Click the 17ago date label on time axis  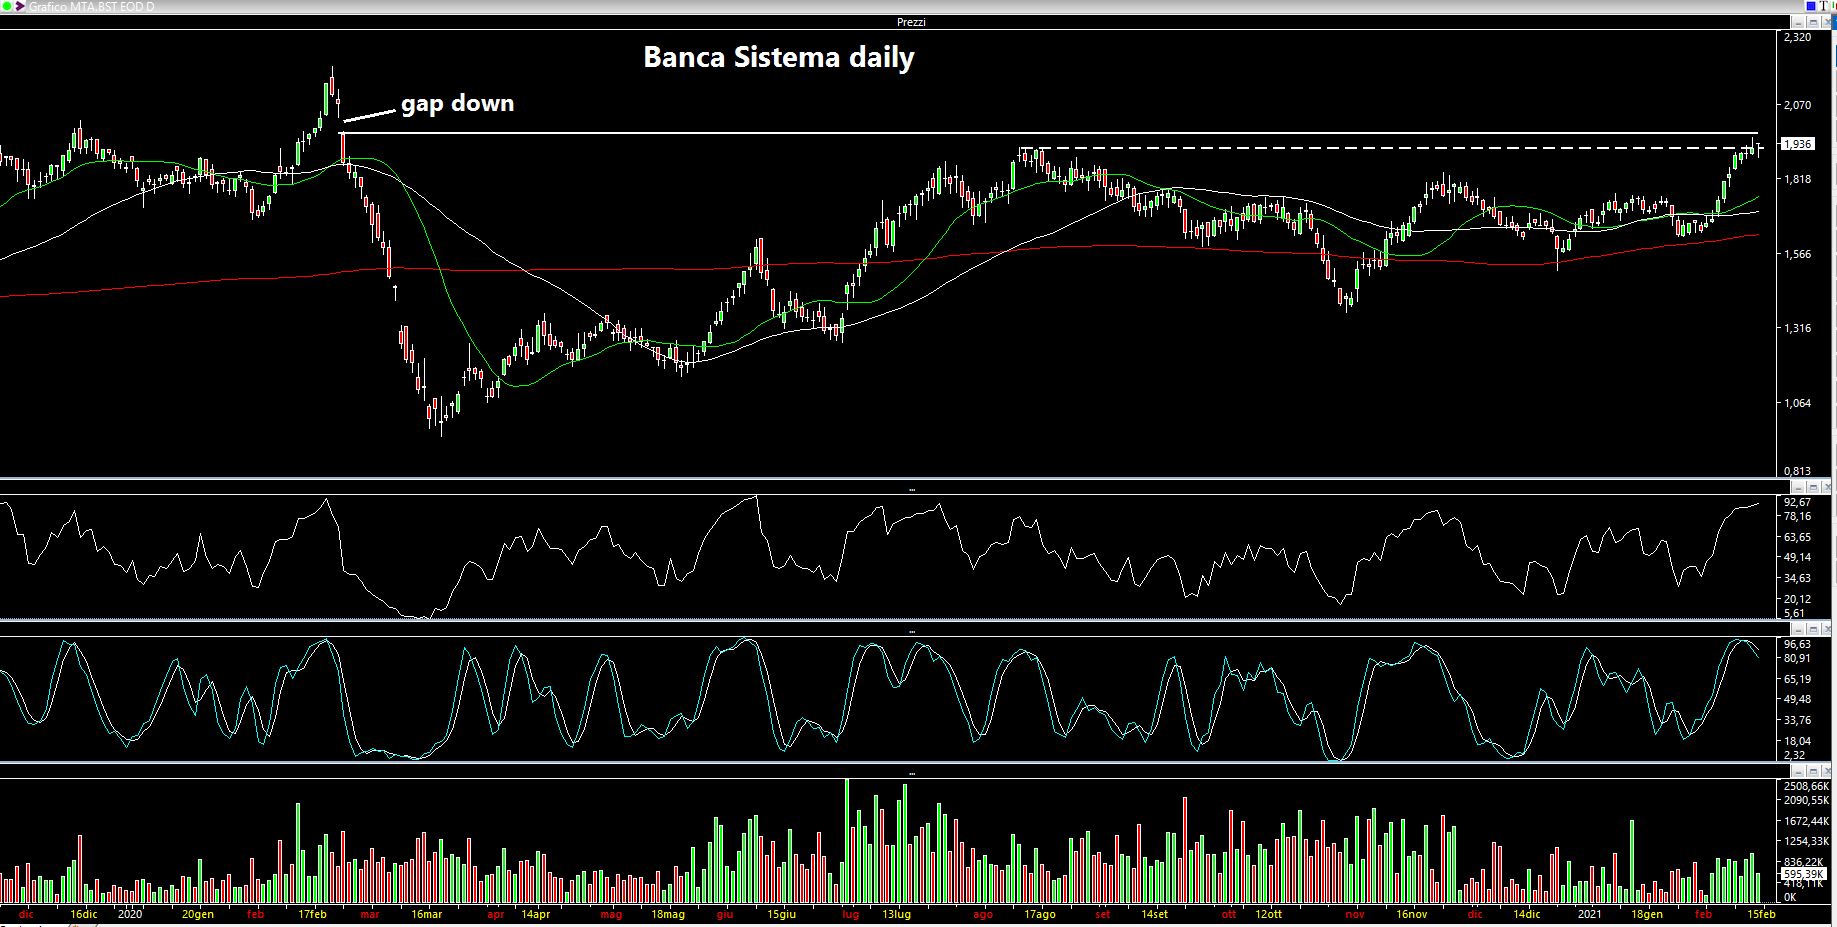[1040, 914]
